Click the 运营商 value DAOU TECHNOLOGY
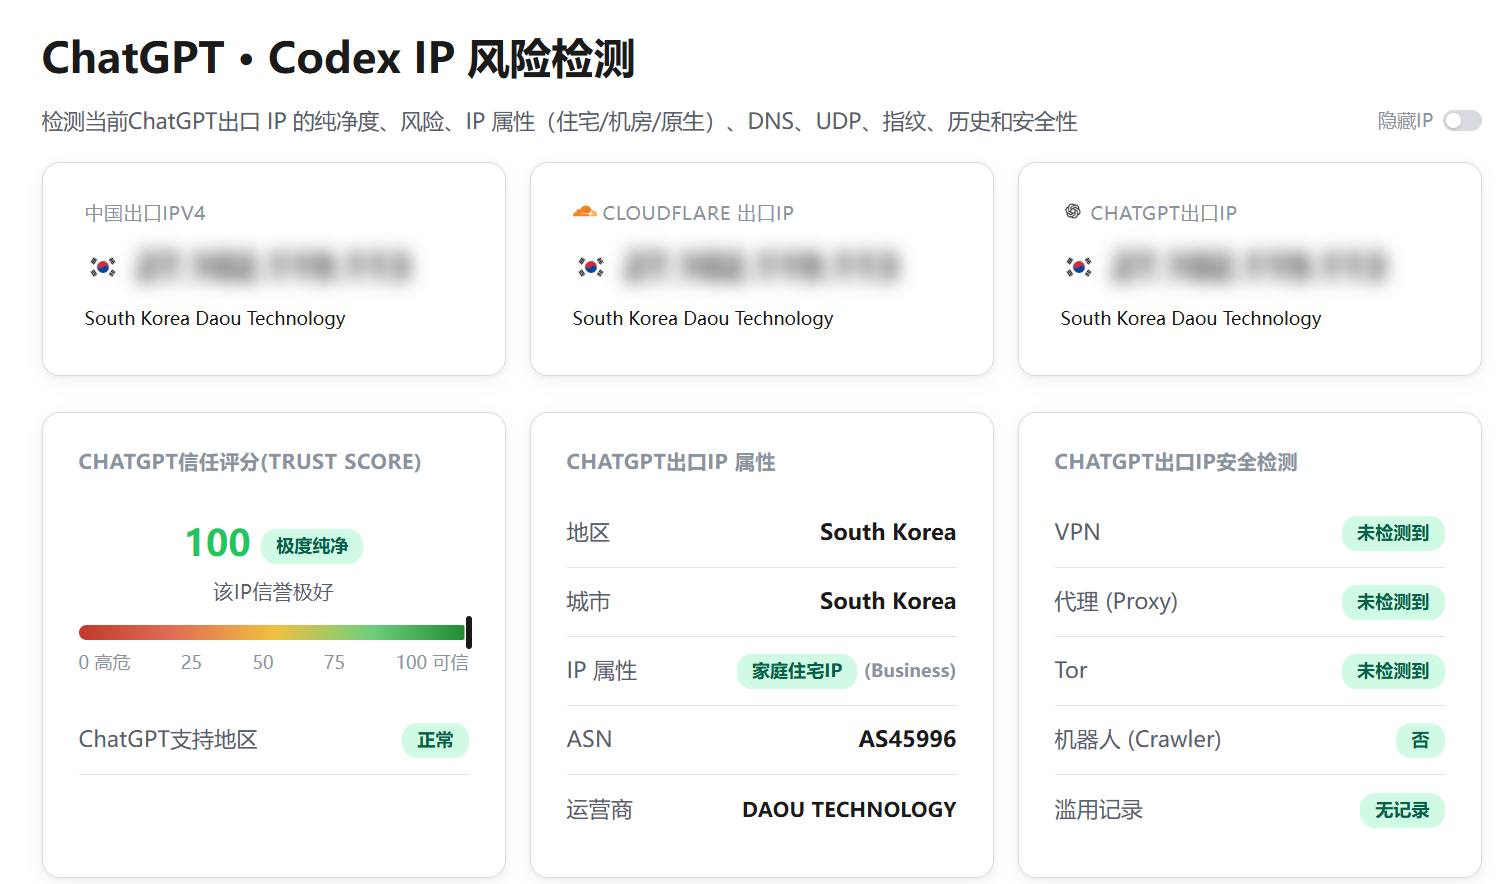 tap(849, 809)
